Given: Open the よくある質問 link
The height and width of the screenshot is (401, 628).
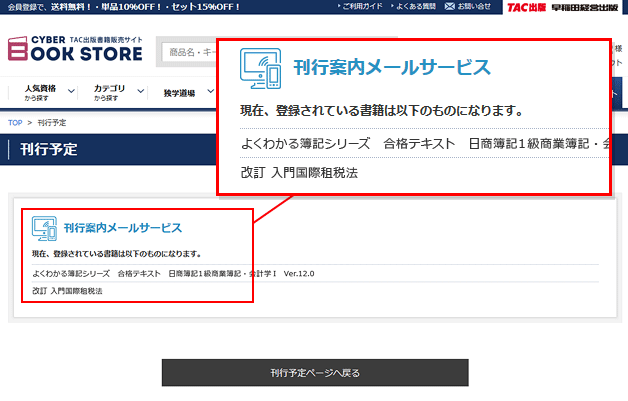Looking at the screenshot, I should point(416,6).
